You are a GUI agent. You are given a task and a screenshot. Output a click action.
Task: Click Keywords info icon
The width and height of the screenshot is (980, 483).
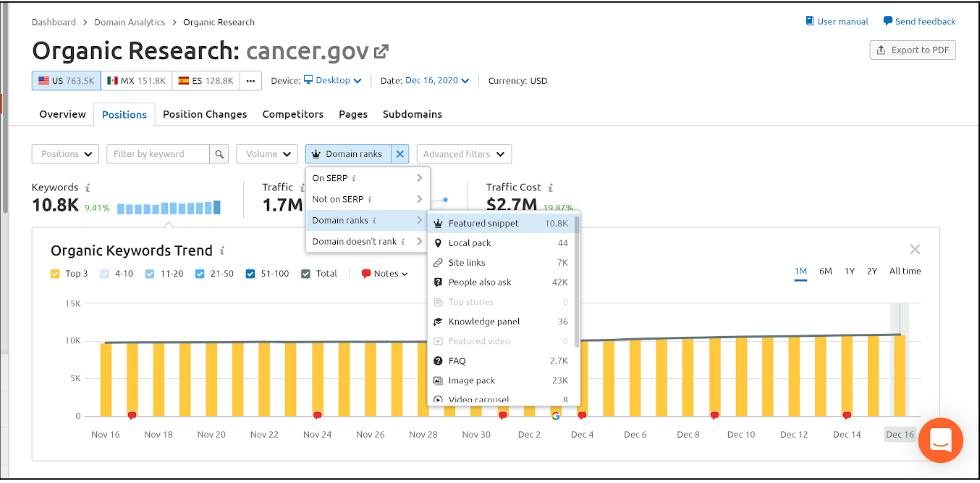point(88,187)
